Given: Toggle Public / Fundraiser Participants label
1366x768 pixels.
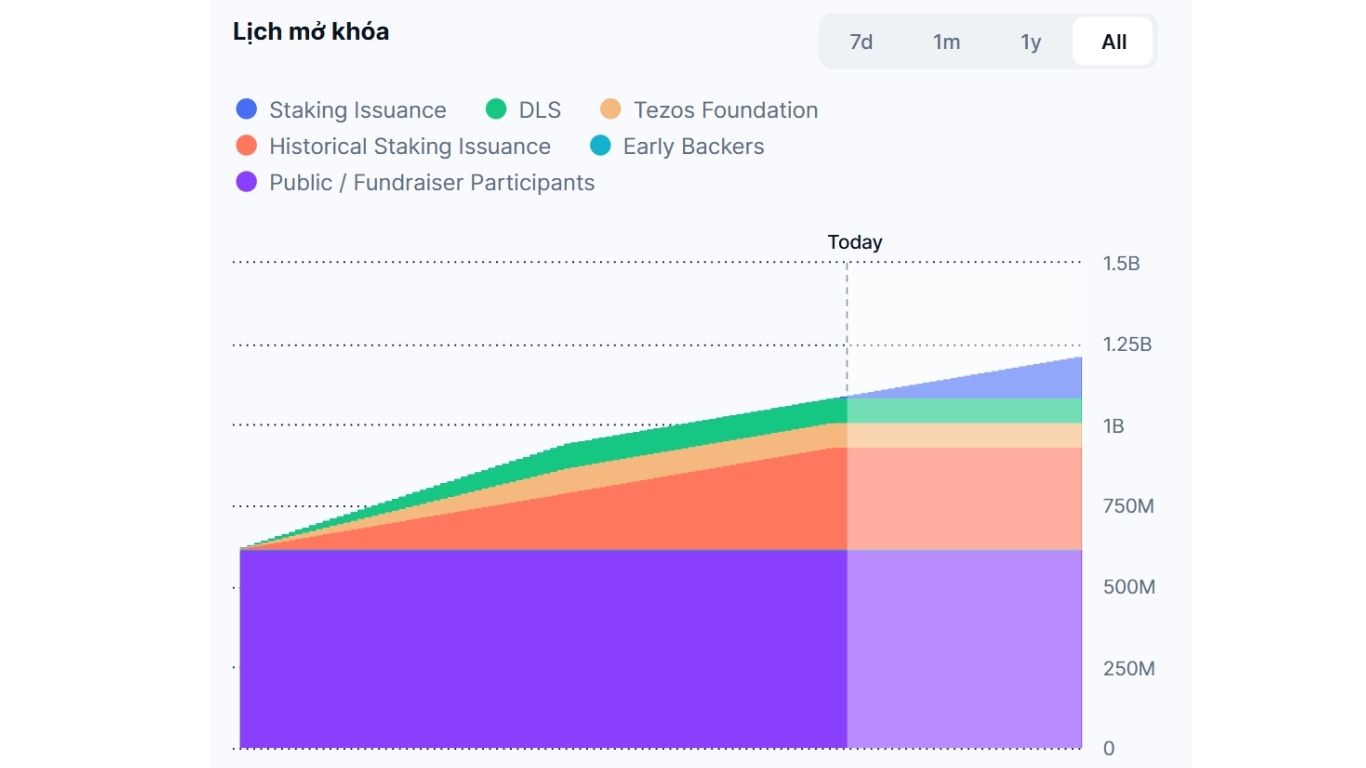Looking at the screenshot, I should tap(431, 182).
